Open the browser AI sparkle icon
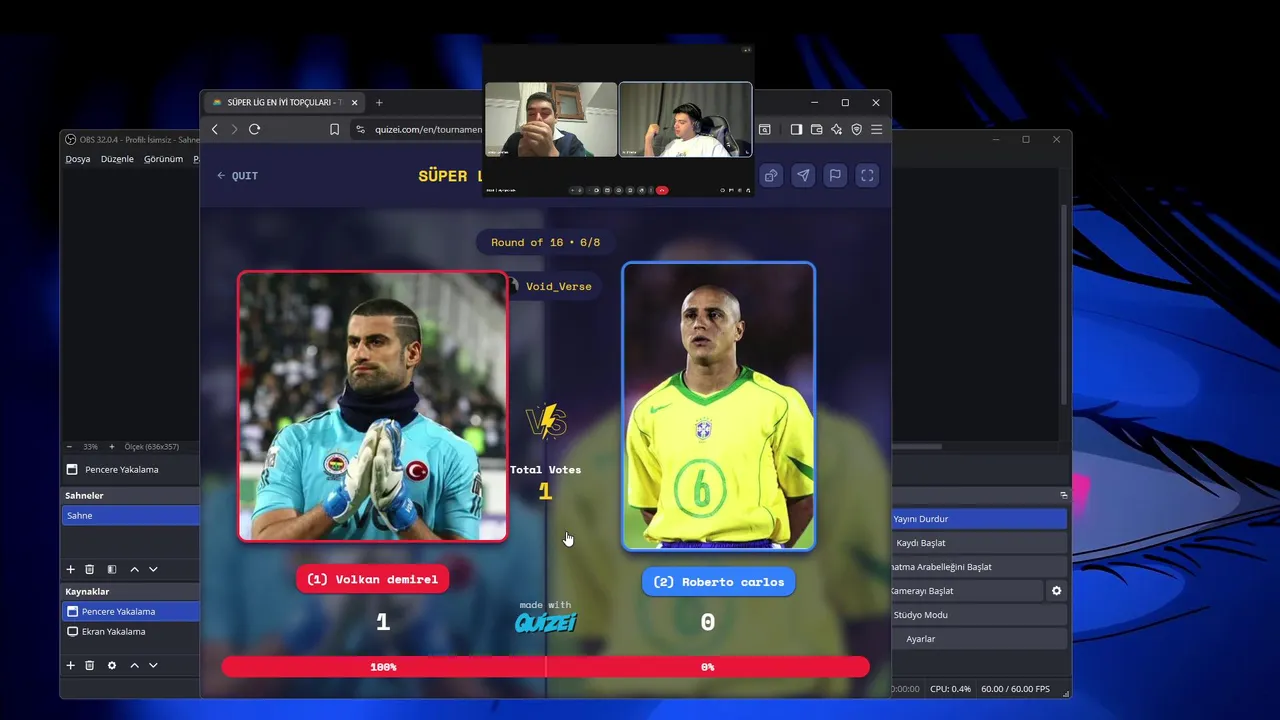Screen dimensions: 1280x720 pyautogui.click(x=836, y=129)
